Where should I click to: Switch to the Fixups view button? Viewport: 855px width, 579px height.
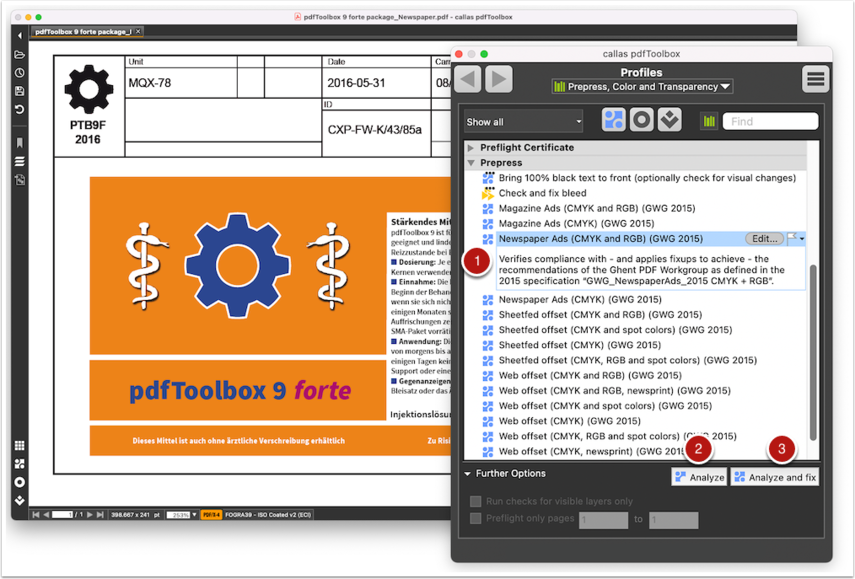(670, 120)
